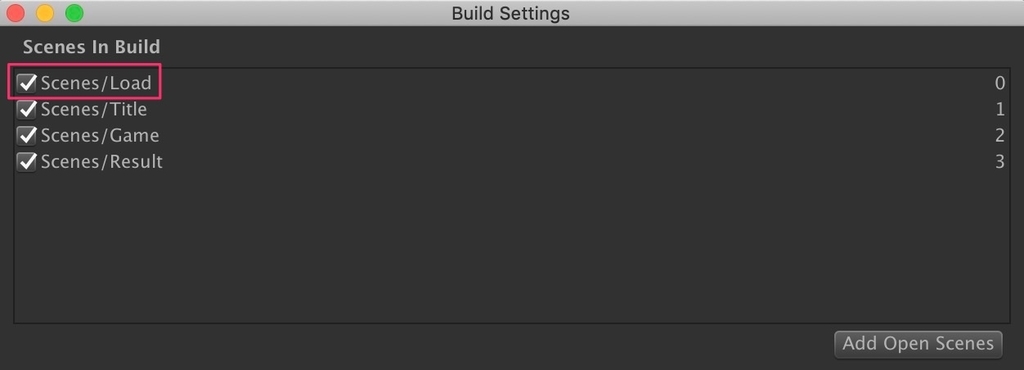The width and height of the screenshot is (1024, 370).
Task: Click empty area inside the scenes list
Action: [512, 248]
